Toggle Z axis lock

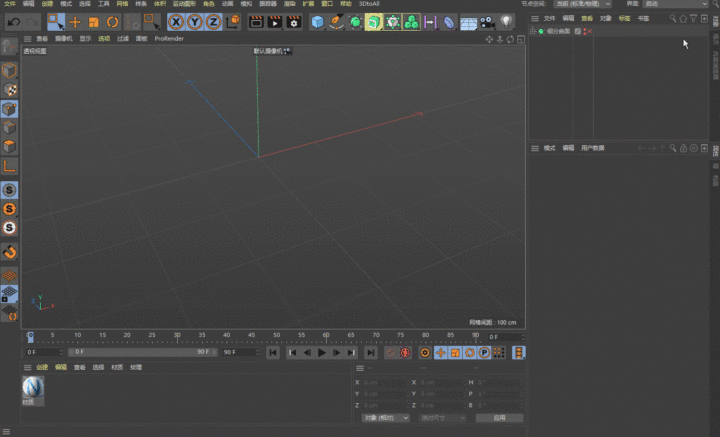point(212,22)
